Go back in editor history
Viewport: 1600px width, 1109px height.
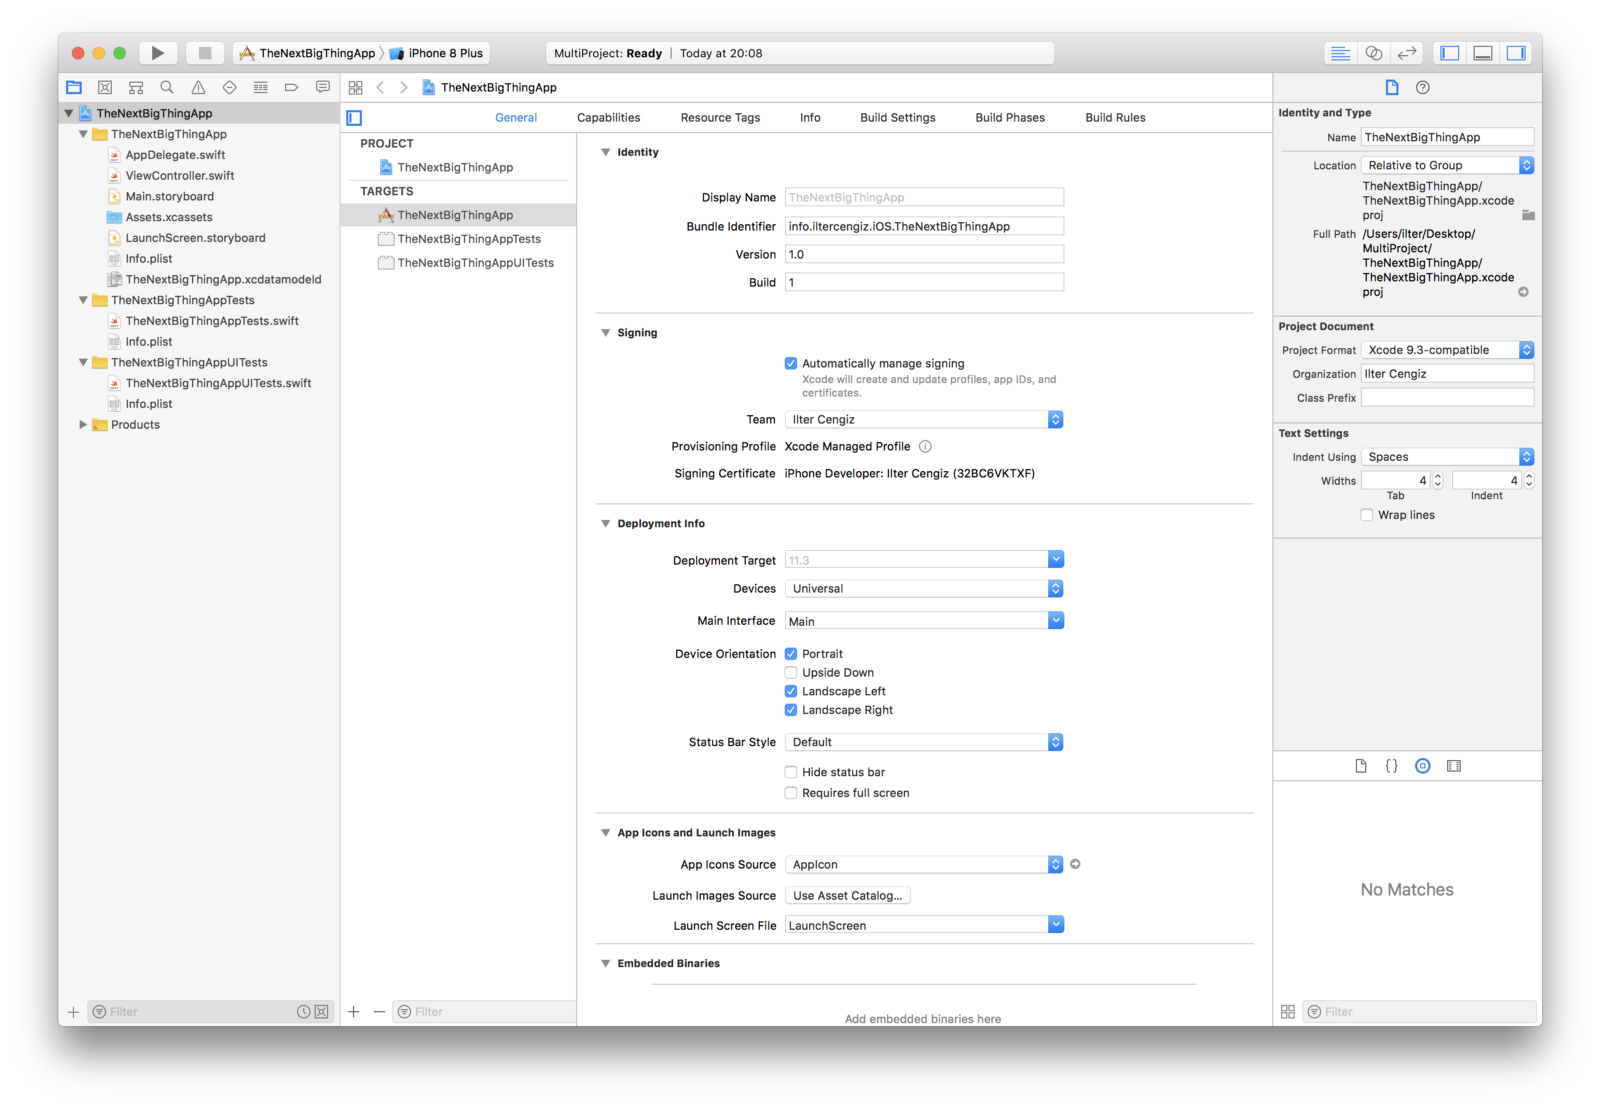[x=380, y=88]
